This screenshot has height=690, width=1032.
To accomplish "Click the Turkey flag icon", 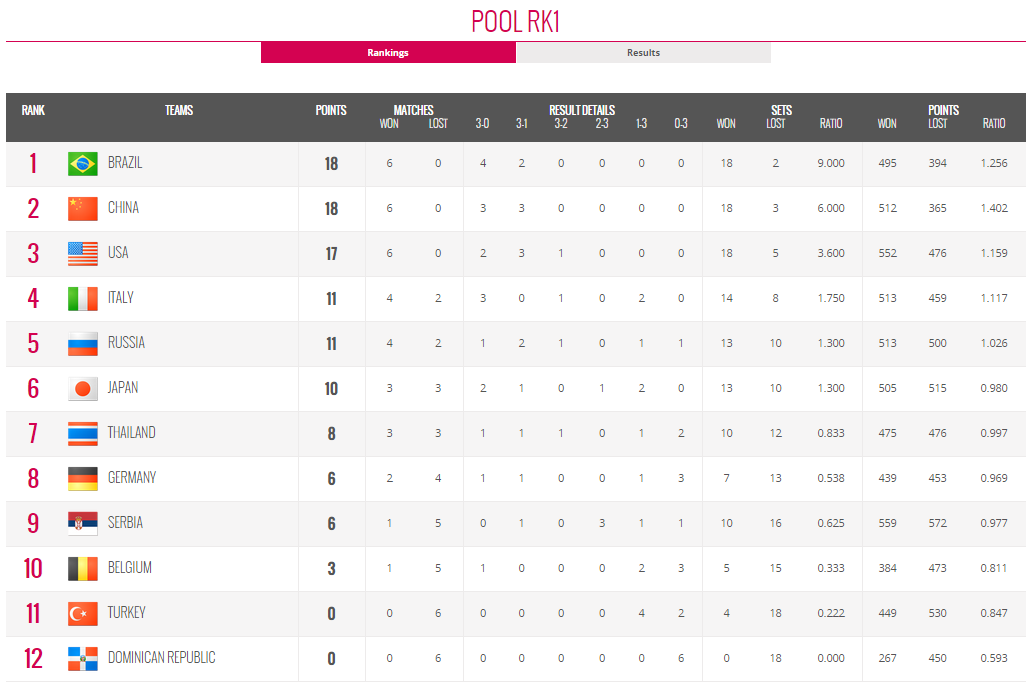I will point(82,613).
